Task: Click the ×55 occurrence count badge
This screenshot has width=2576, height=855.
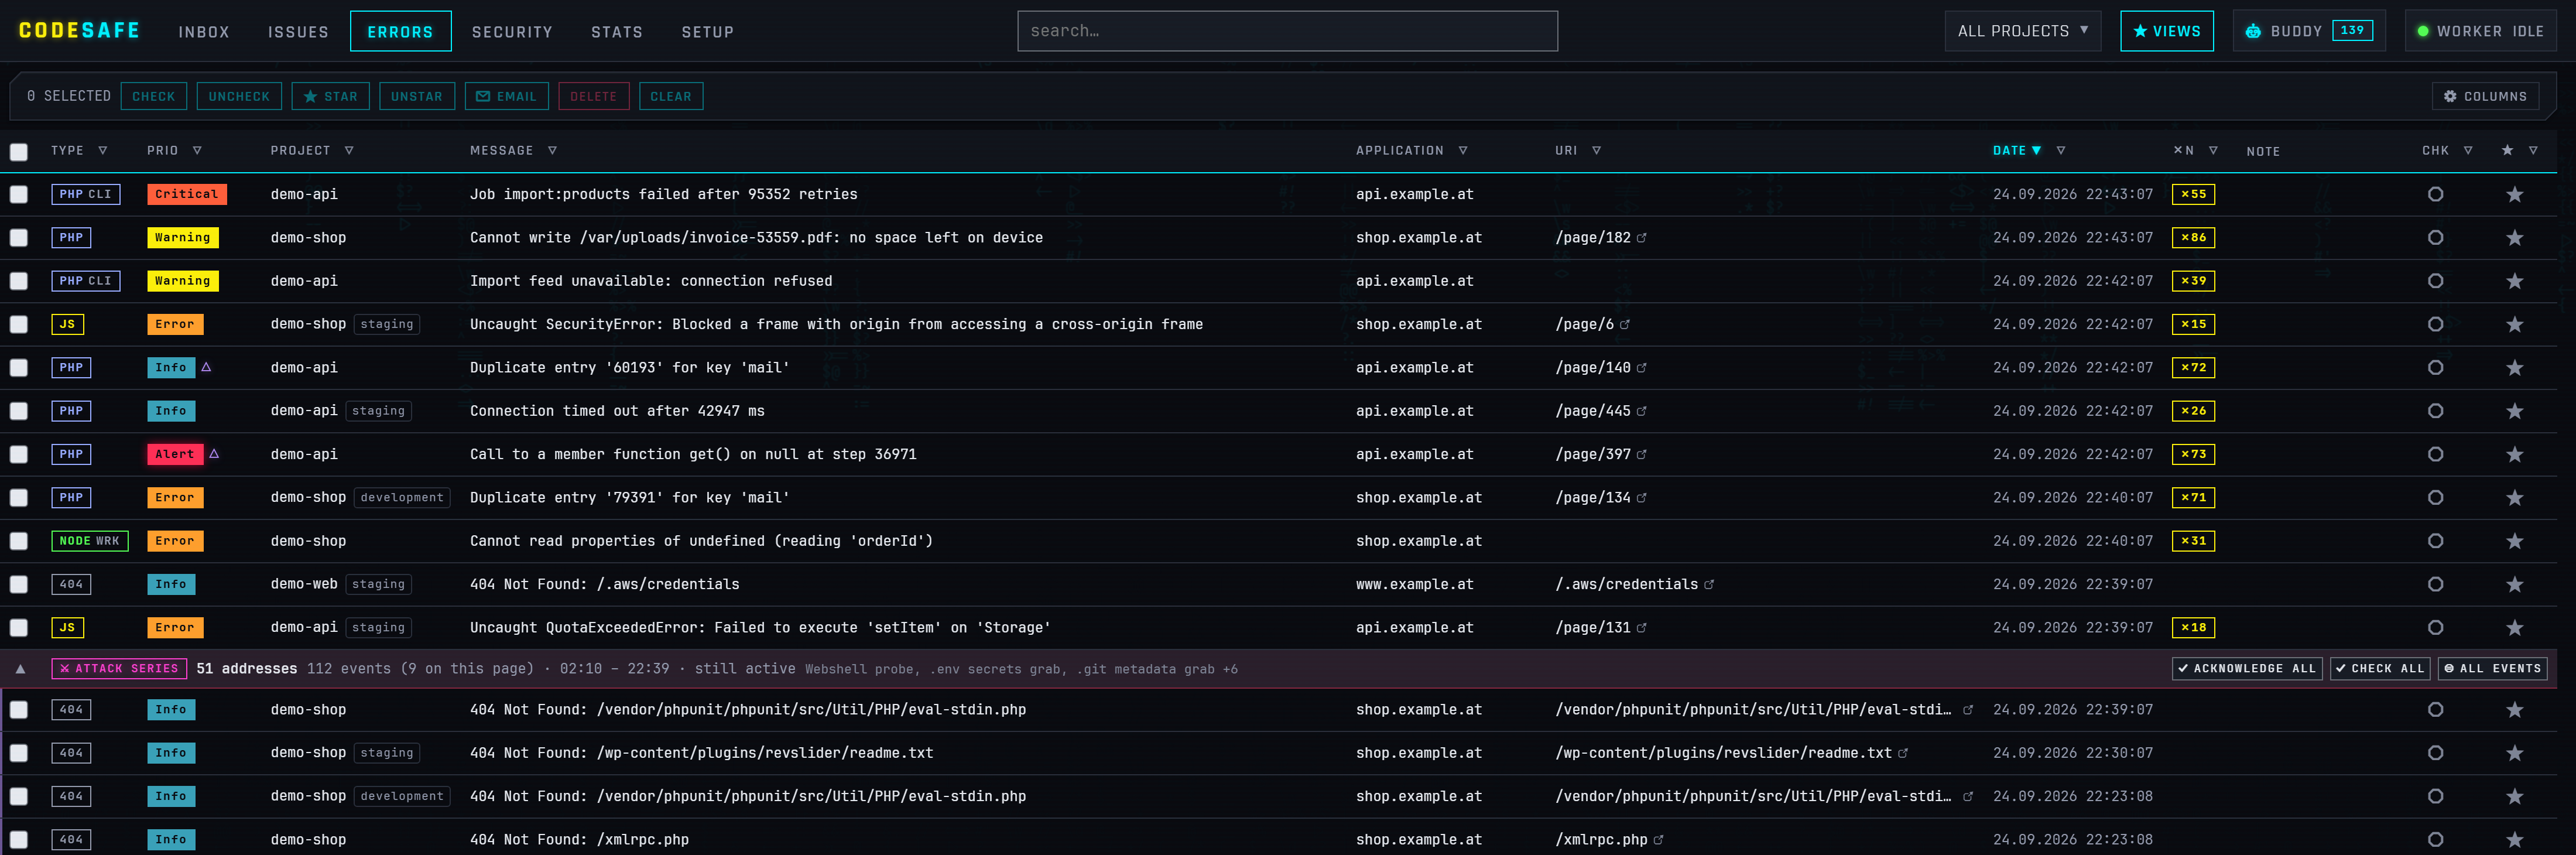Action: coord(2193,194)
